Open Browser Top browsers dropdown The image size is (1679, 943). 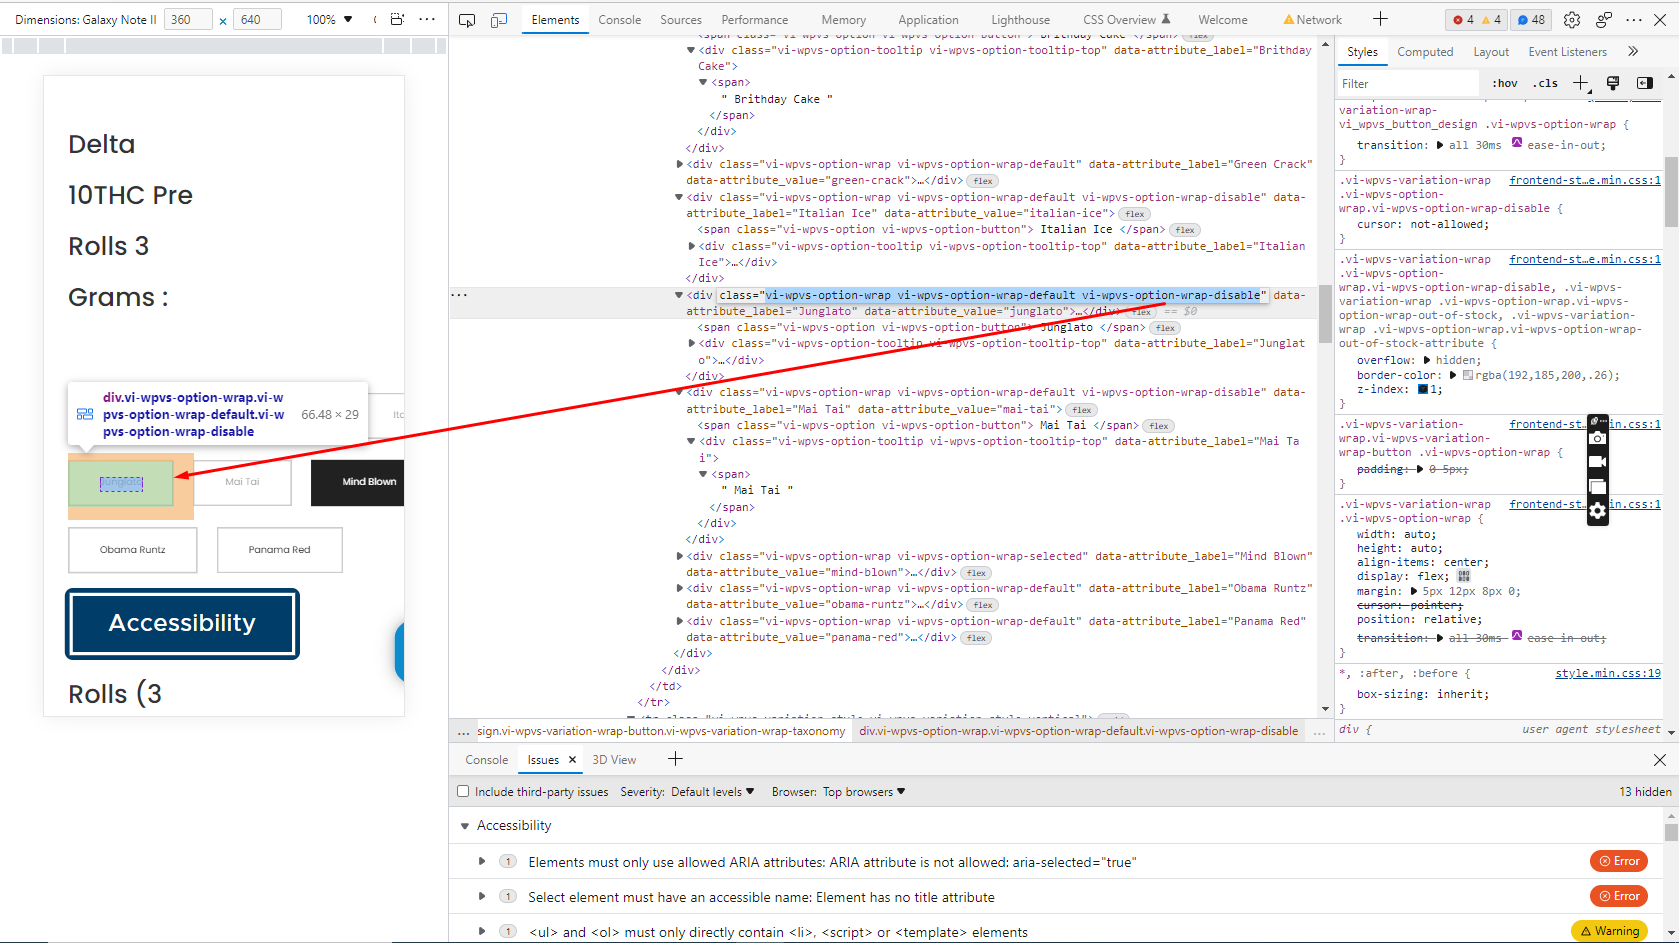864,791
